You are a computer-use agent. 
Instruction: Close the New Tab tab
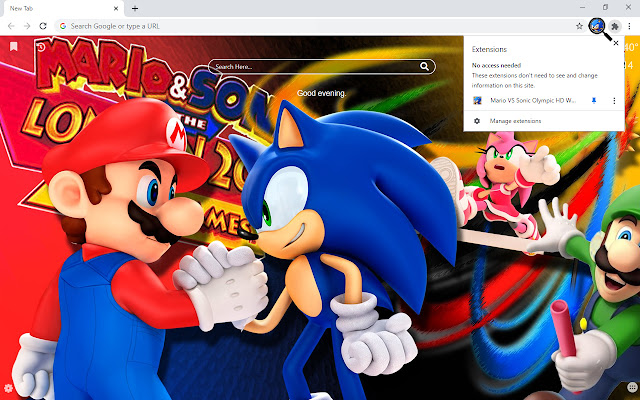pos(116,9)
